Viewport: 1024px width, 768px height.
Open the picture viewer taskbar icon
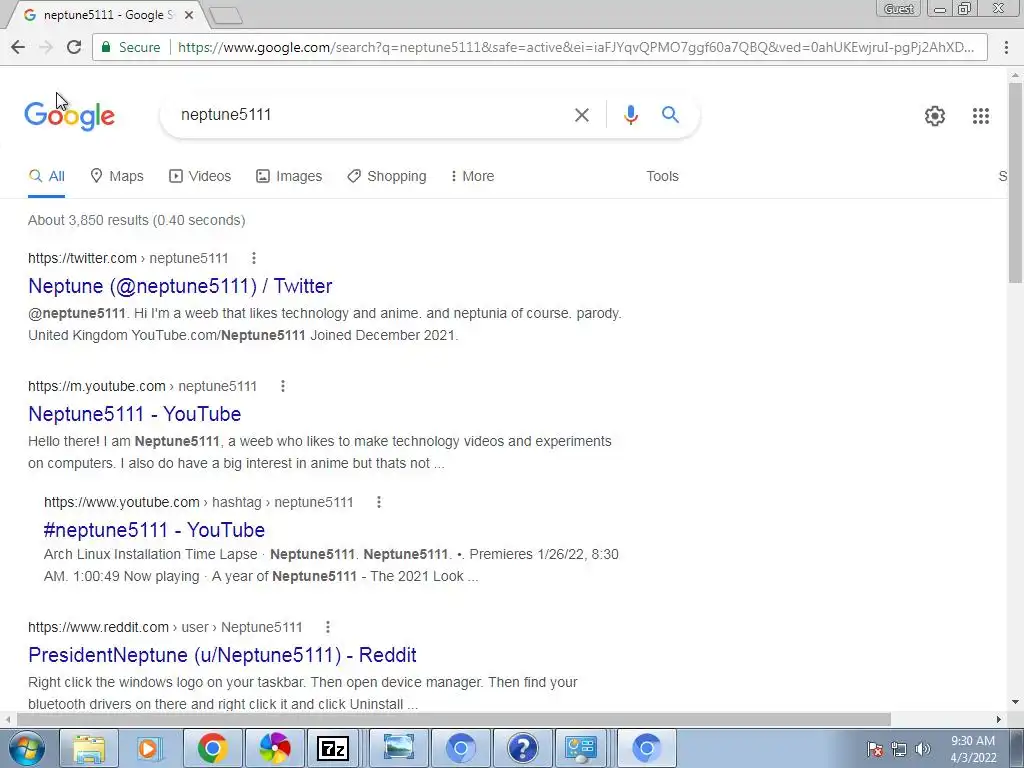[x=398, y=748]
